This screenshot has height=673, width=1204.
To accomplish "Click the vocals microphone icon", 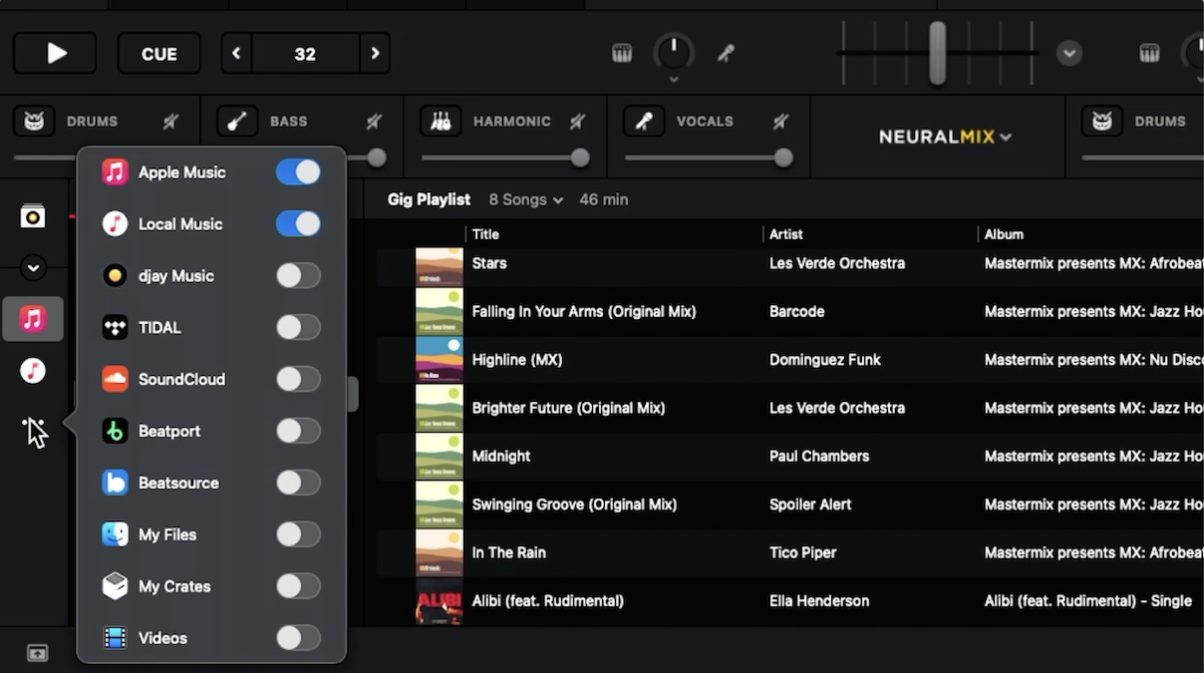I will coord(644,121).
